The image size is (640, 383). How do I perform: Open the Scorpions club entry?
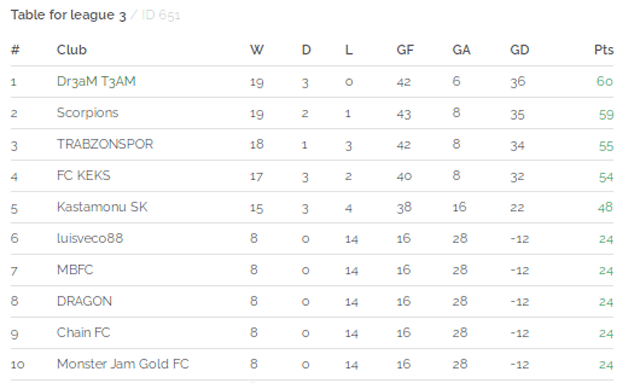(x=87, y=113)
